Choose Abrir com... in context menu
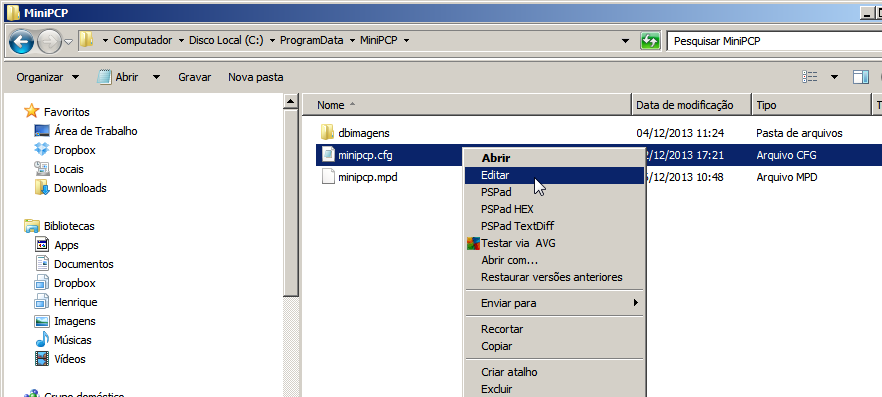The image size is (882, 397). tap(554, 260)
